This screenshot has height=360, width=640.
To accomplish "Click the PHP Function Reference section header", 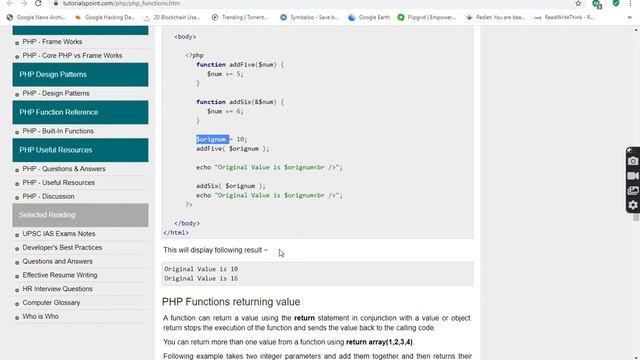I will (80, 112).
